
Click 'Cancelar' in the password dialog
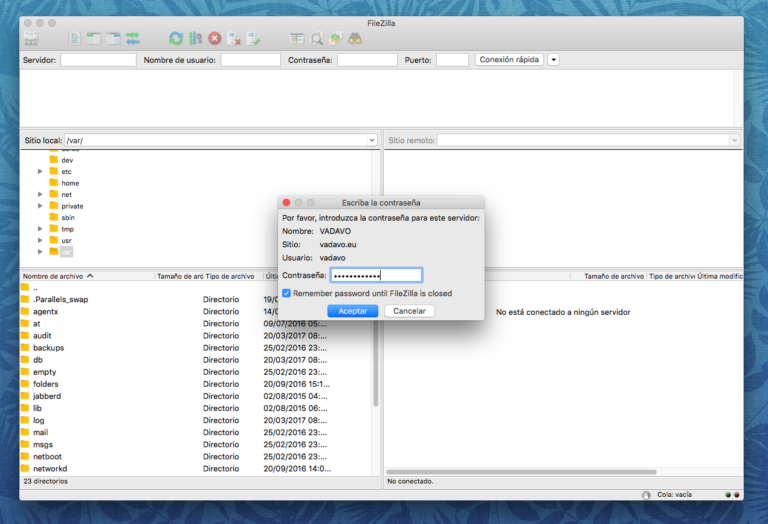click(409, 311)
